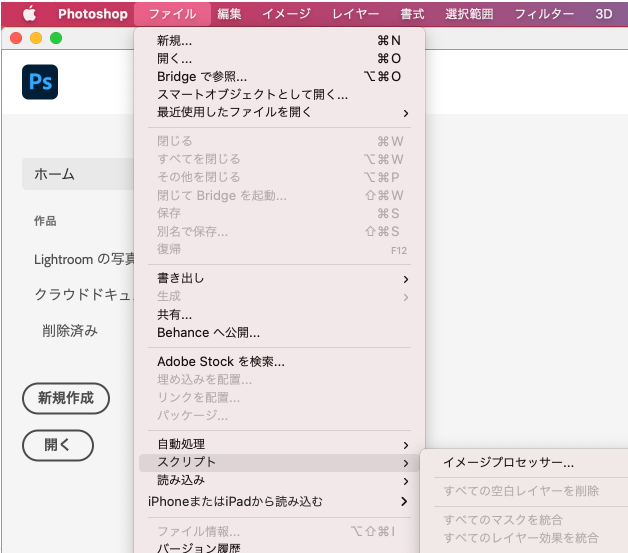Screen dimensions: 628x553
Task: Open the 選択範囲 menu
Action: 469,14
